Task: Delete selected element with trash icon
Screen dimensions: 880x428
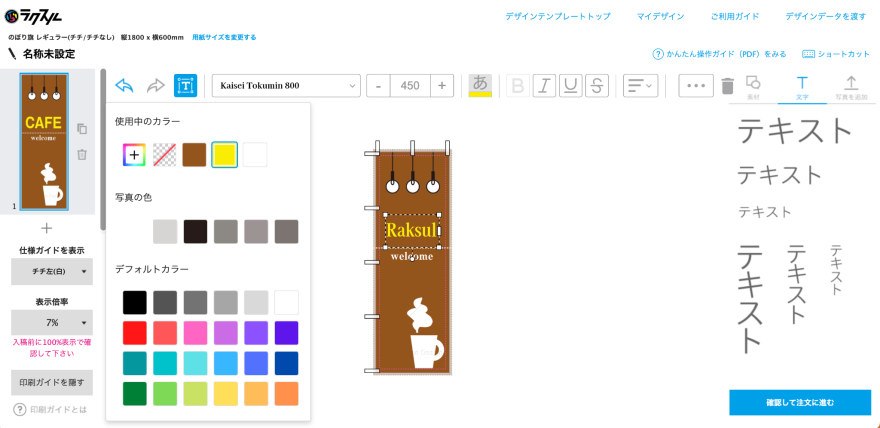Action: point(727,86)
